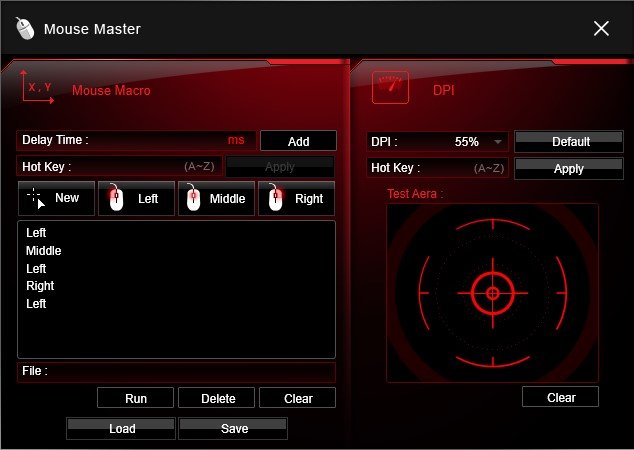Add a Middle click macro step
This screenshot has height=450, width=634.
click(216, 198)
